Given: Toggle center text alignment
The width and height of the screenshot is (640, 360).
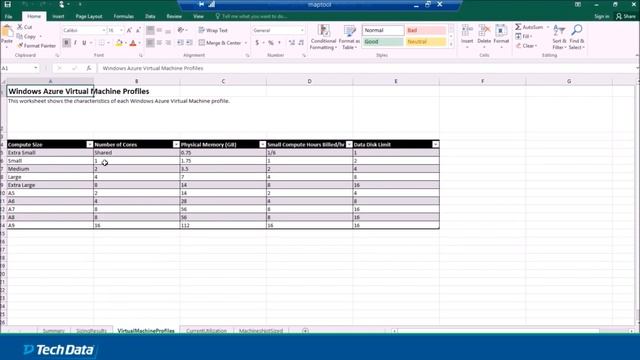Looking at the screenshot, I should (x=159, y=43).
